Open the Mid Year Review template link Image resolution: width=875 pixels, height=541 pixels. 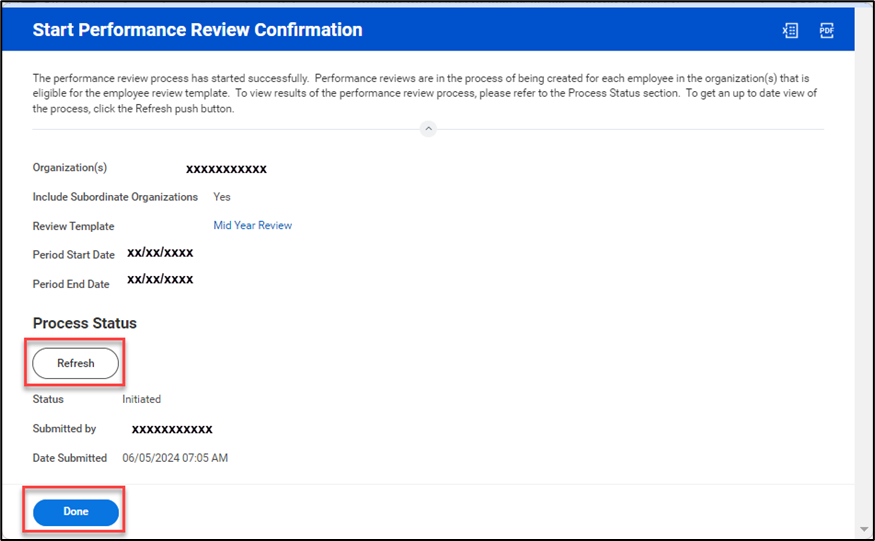coord(252,226)
